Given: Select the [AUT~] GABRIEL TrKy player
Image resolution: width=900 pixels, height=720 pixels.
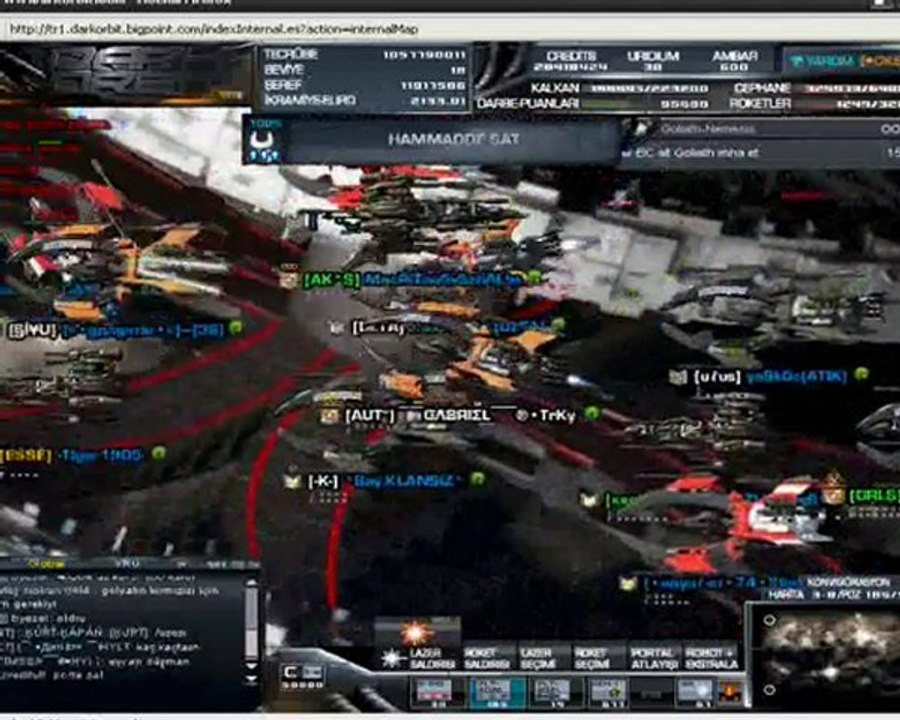Looking at the screenshot, I should 459,415.
